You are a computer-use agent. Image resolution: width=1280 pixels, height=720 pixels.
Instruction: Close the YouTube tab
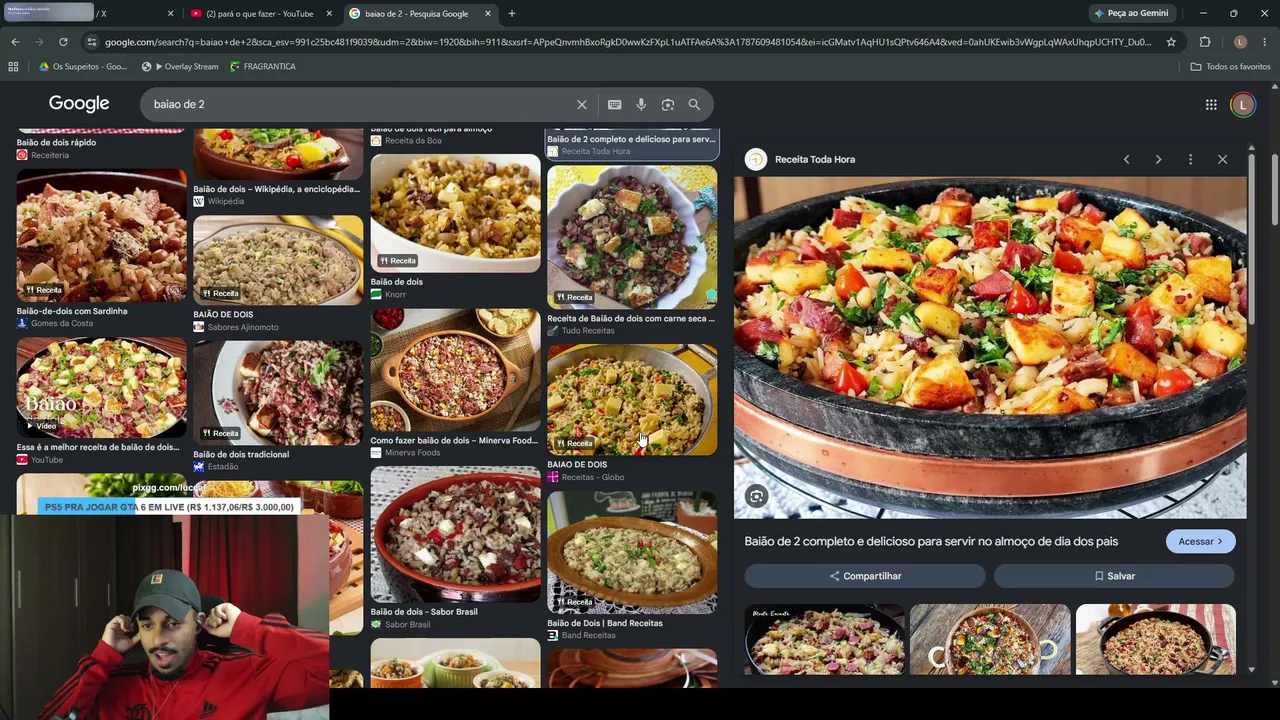coord(329,14)
